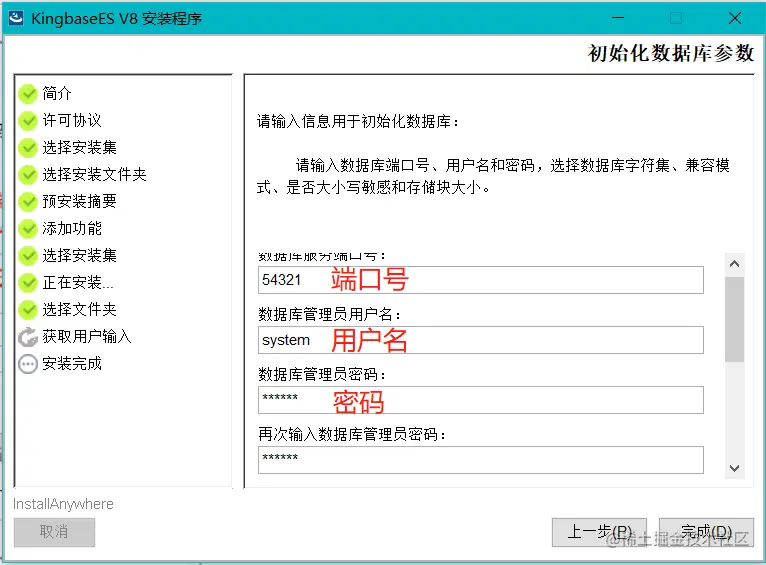
Task: Click the 数据库管理员密码 password field
Action: (481, 400)
